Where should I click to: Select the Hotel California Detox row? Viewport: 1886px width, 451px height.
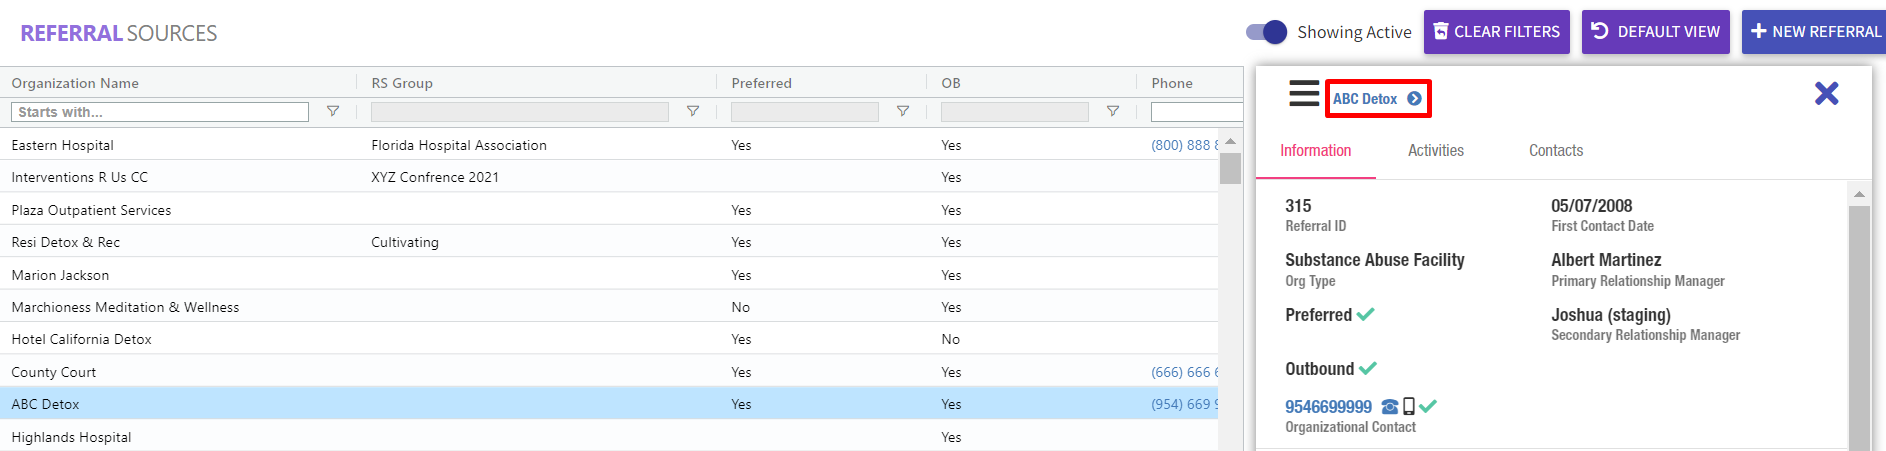82,339
